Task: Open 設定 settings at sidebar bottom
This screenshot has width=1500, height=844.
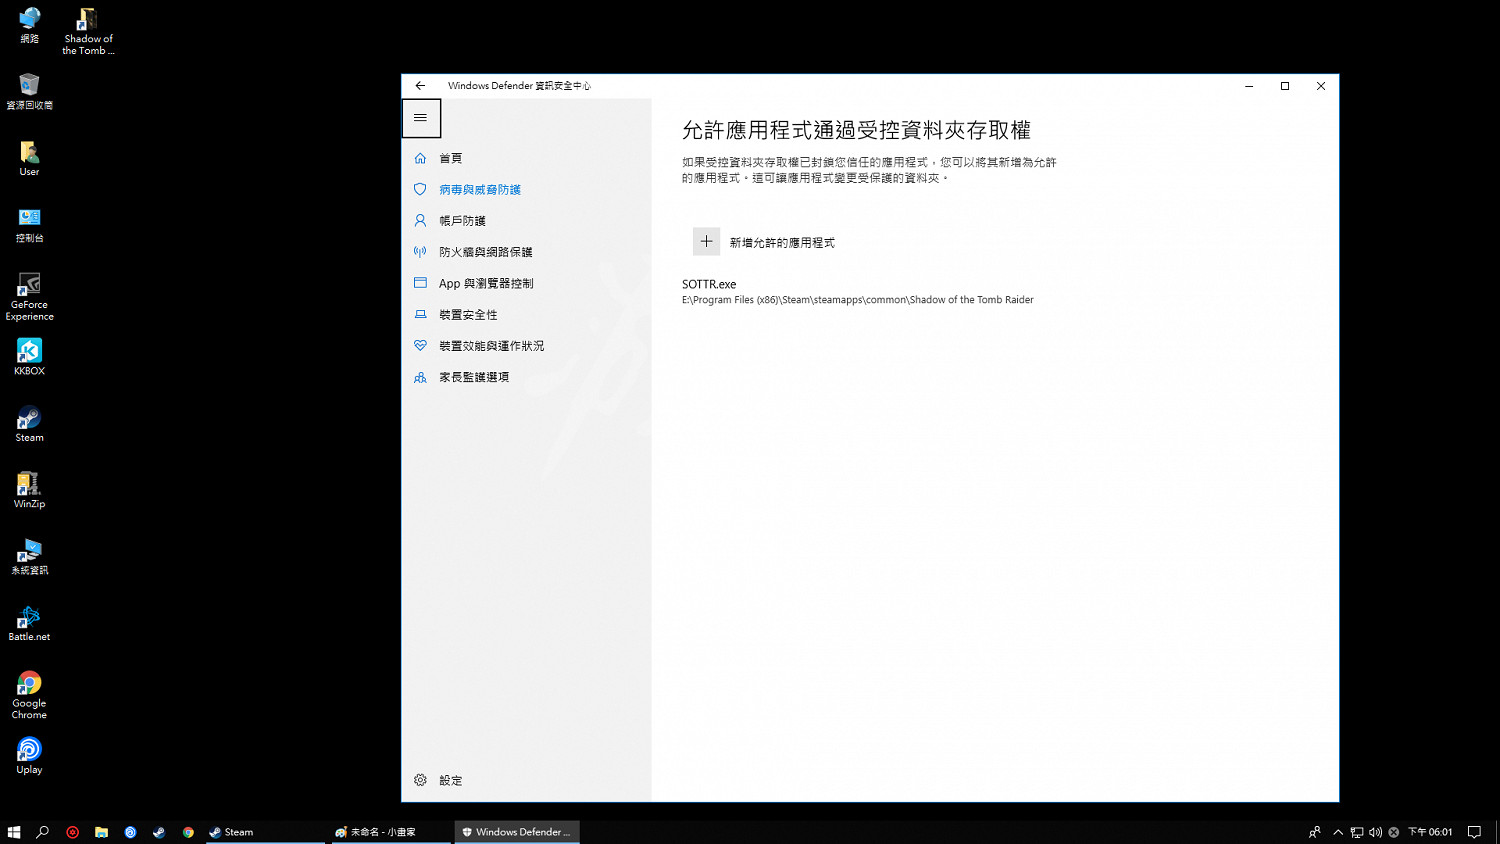Action: [450, 780]
